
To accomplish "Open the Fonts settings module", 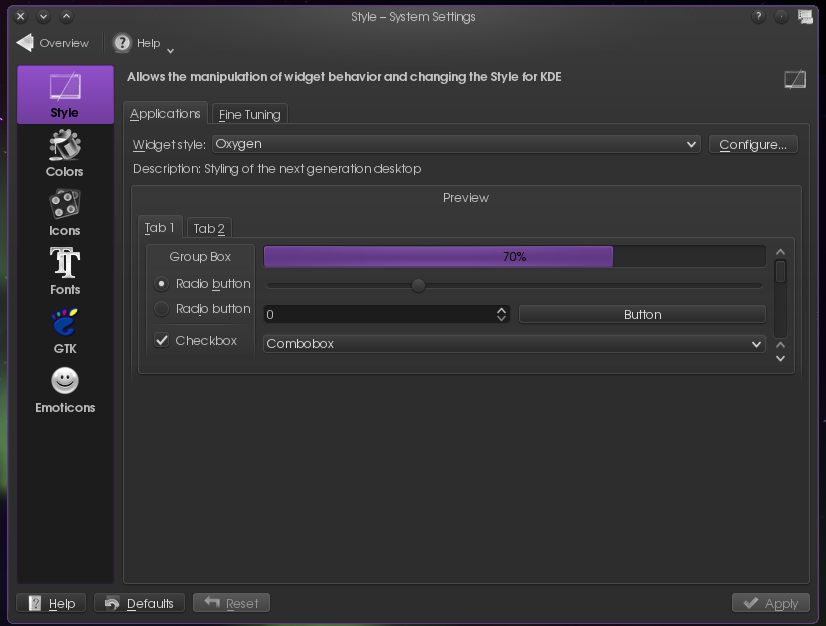I will (65, 271).
